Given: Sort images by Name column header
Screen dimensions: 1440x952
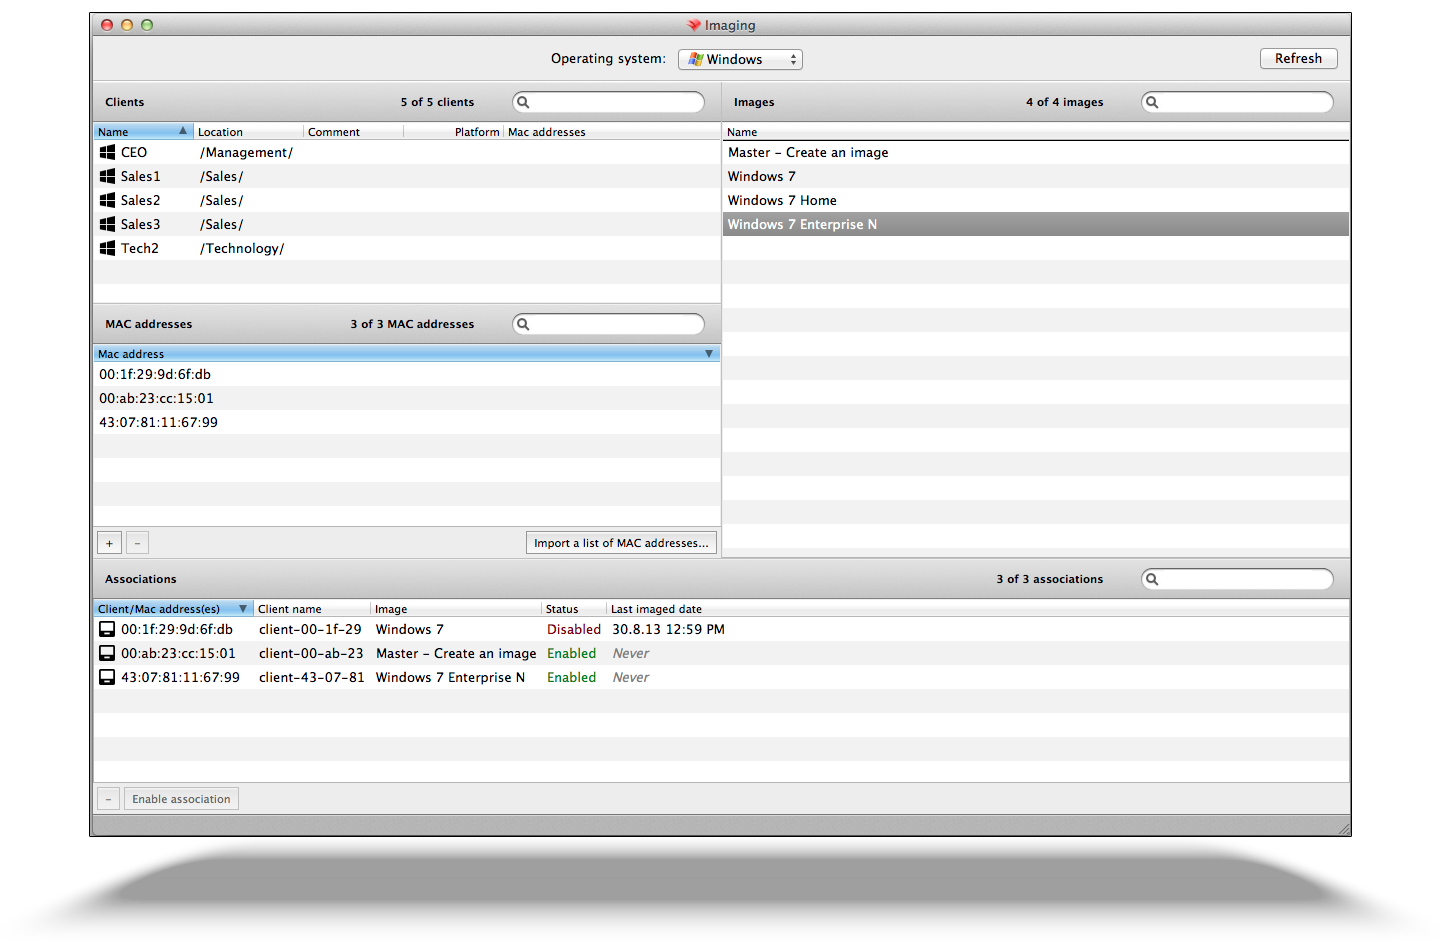Looking at the screenshot, I should pos(1036,132).
